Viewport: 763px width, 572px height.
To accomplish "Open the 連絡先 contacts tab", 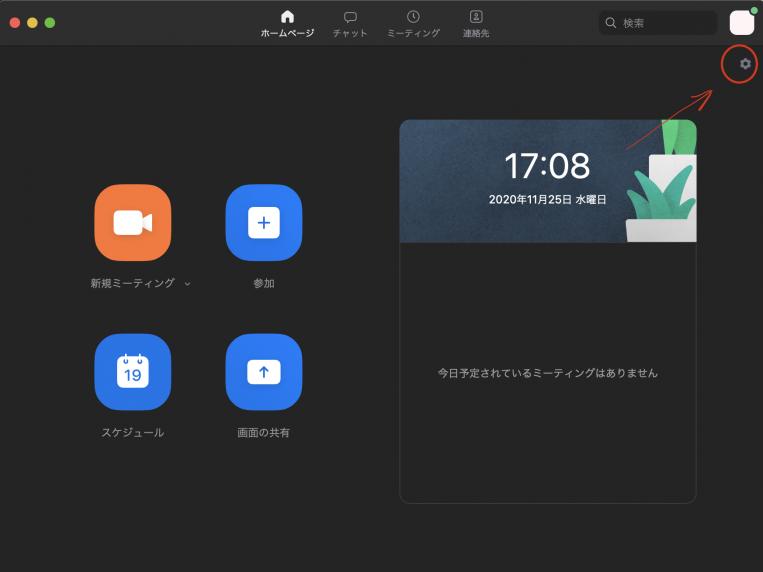I will 476,24.
